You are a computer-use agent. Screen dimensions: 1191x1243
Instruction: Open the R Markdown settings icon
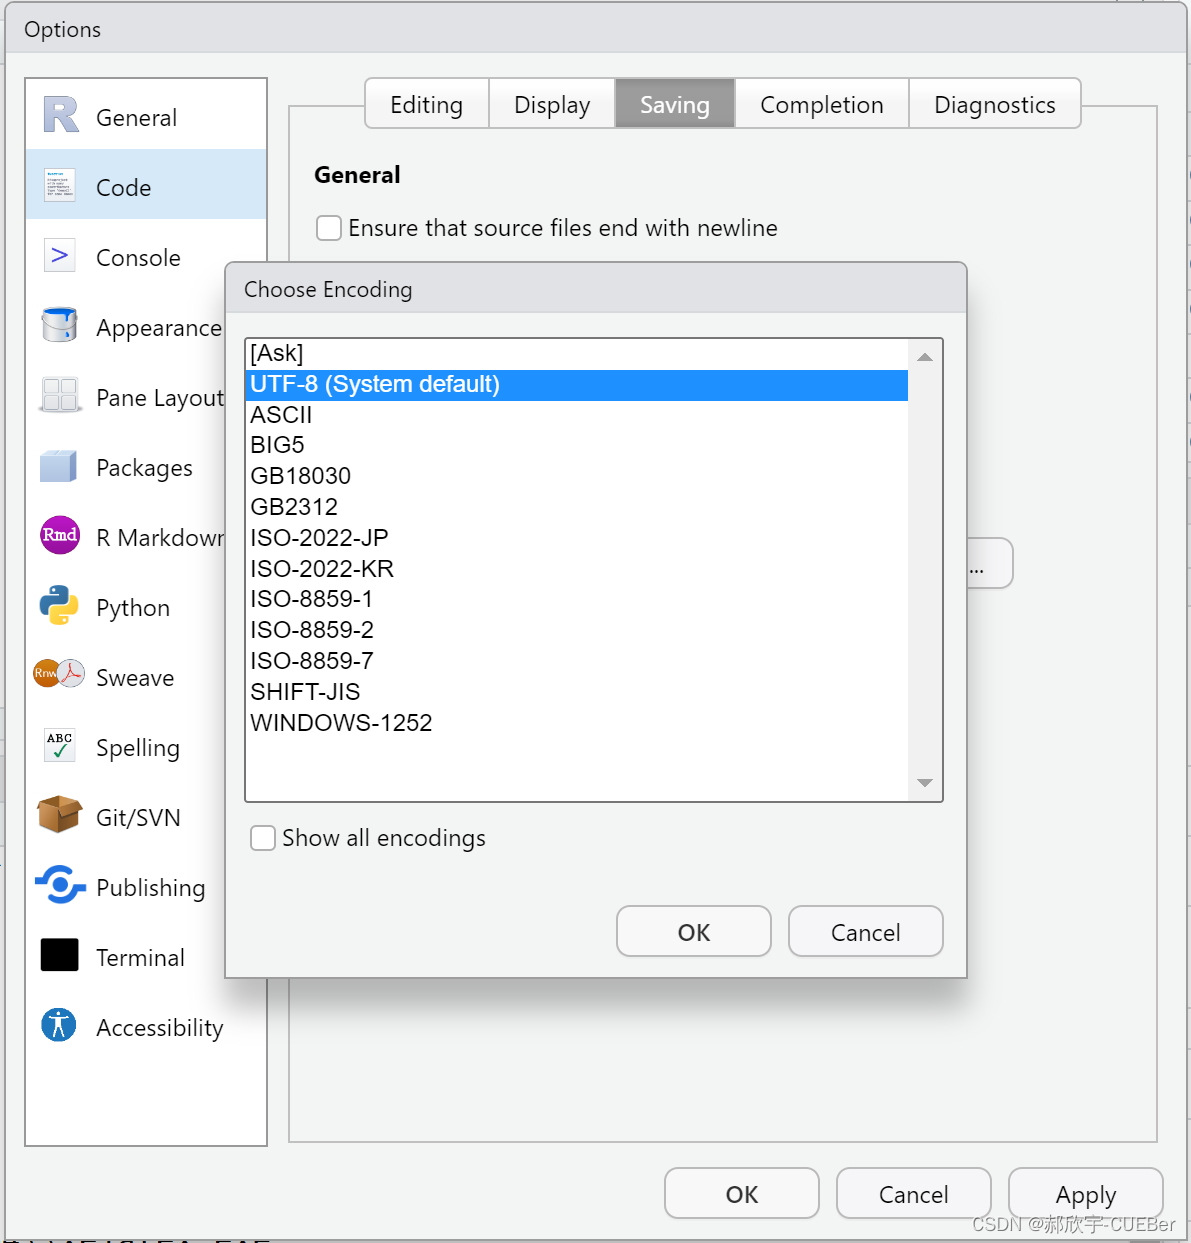(x=59, y=536)
